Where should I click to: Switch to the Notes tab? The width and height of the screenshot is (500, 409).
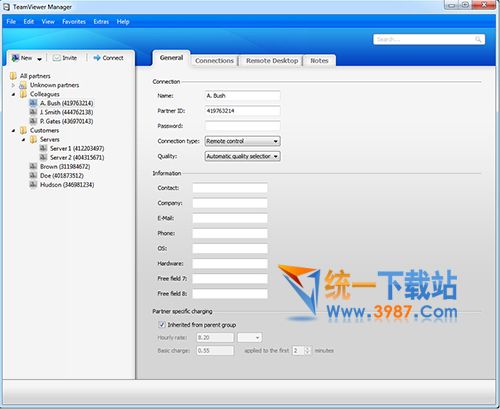point(319,61)
